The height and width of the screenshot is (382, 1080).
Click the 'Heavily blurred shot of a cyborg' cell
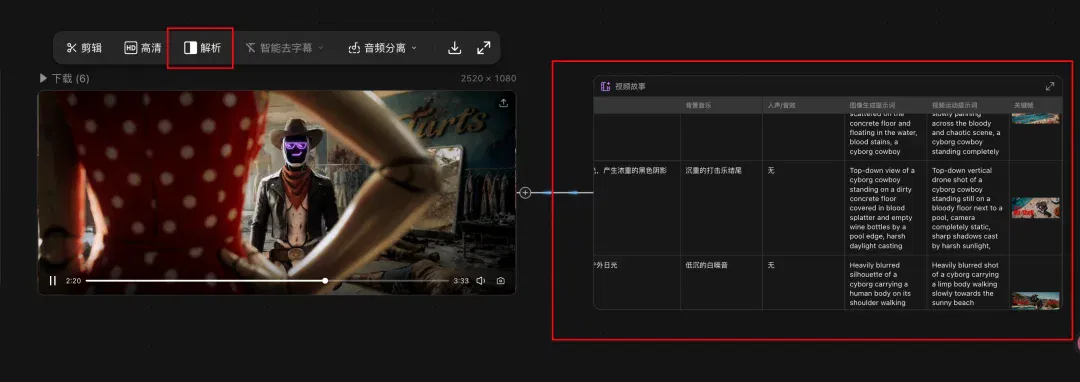click(x=967, y=283)
